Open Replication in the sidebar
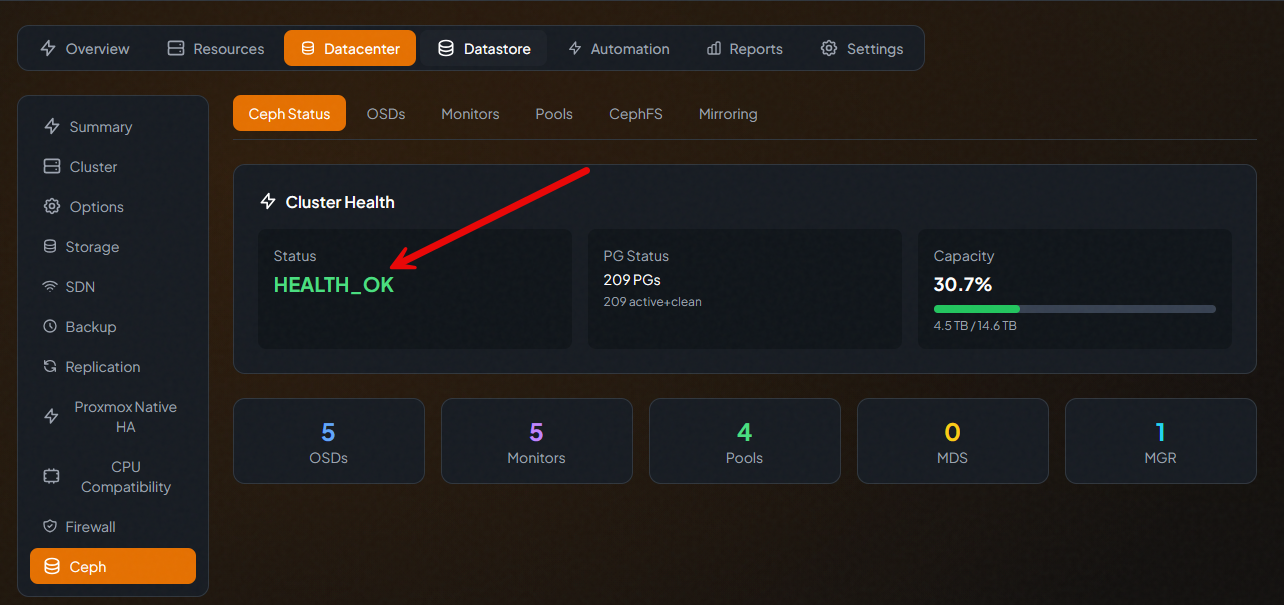Viewport: 1284px width, 605px height. (x=113, y=367)
